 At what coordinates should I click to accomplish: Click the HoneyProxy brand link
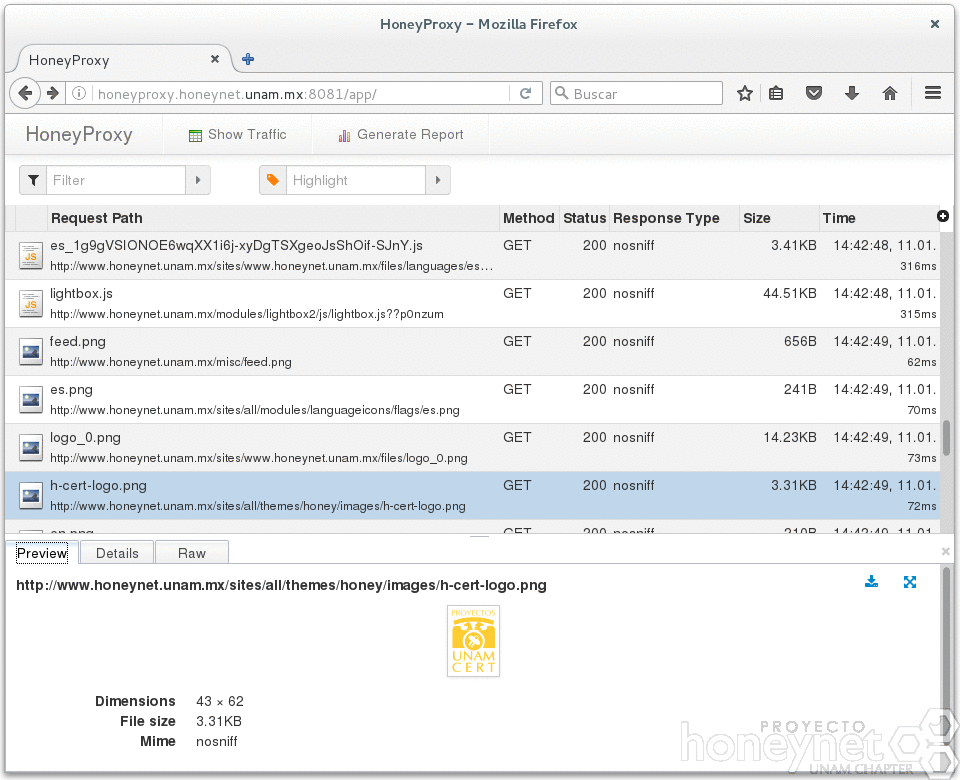tap(79, 135)
